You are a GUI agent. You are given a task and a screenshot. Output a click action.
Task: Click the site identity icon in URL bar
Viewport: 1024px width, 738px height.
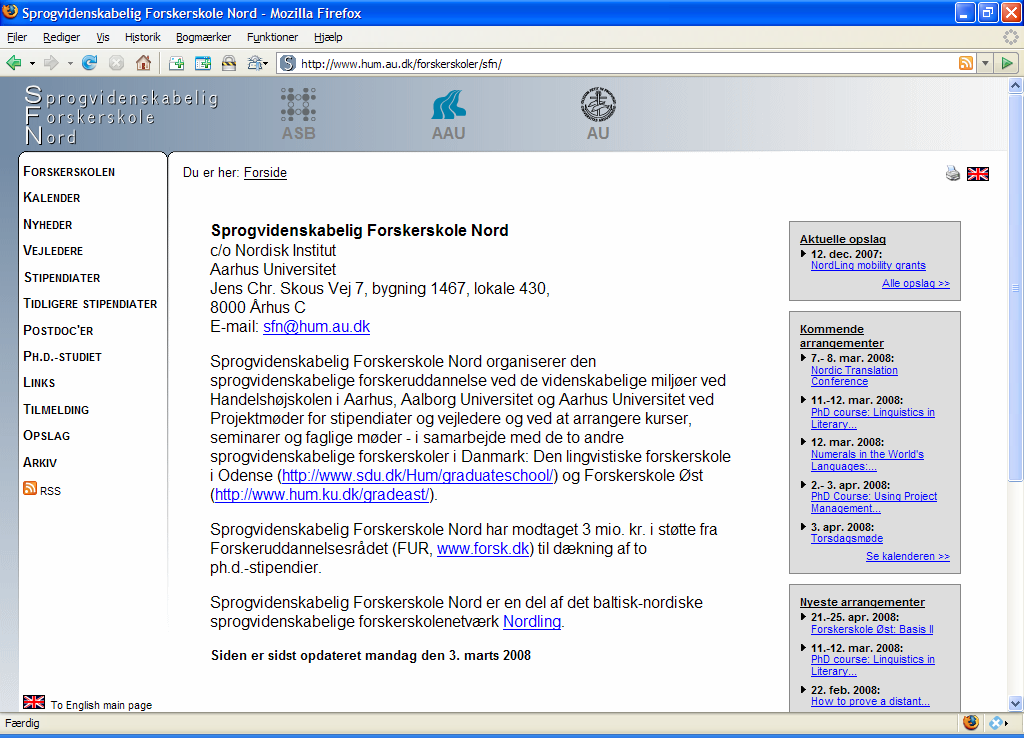click(x=287, y=63)
